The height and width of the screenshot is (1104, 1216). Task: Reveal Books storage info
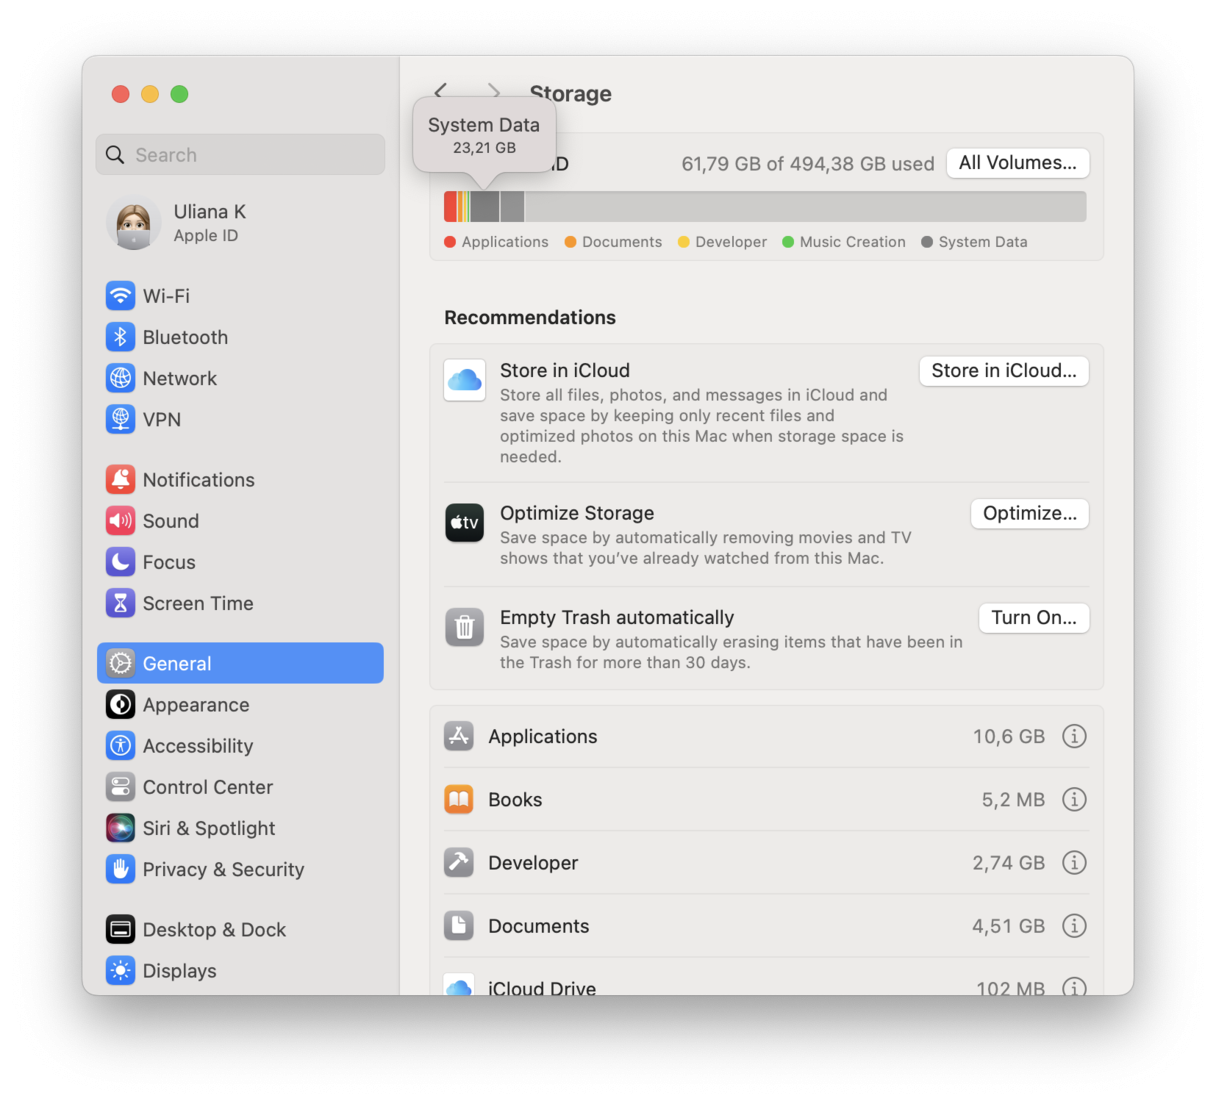coord(1074,799)
